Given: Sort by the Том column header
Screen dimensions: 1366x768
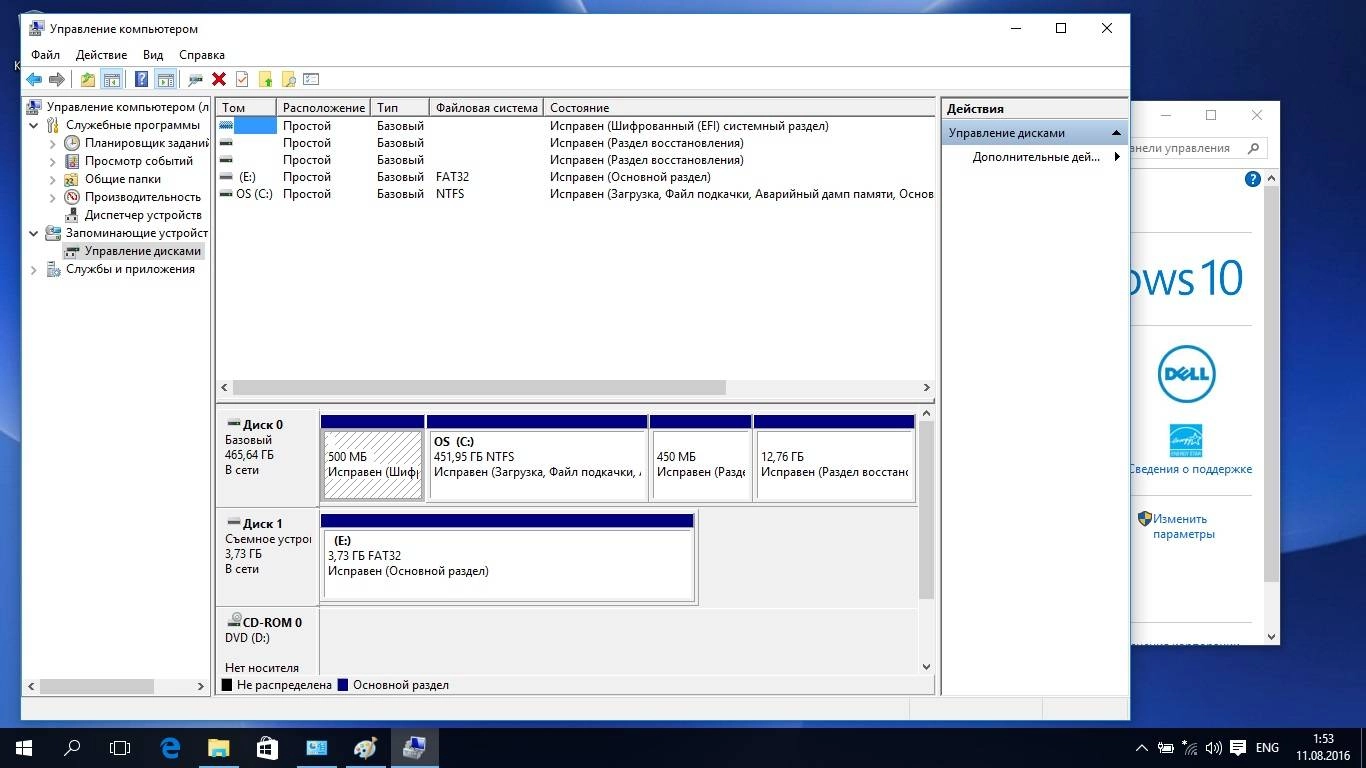Looking at the screenshot, I should point(246,107).
